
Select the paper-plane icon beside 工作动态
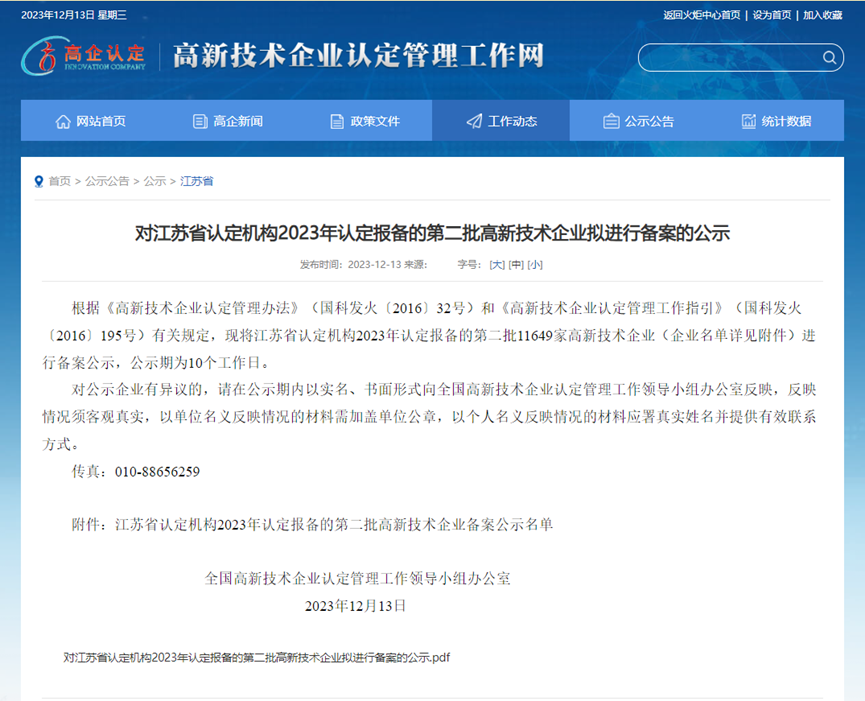point(473,120)
